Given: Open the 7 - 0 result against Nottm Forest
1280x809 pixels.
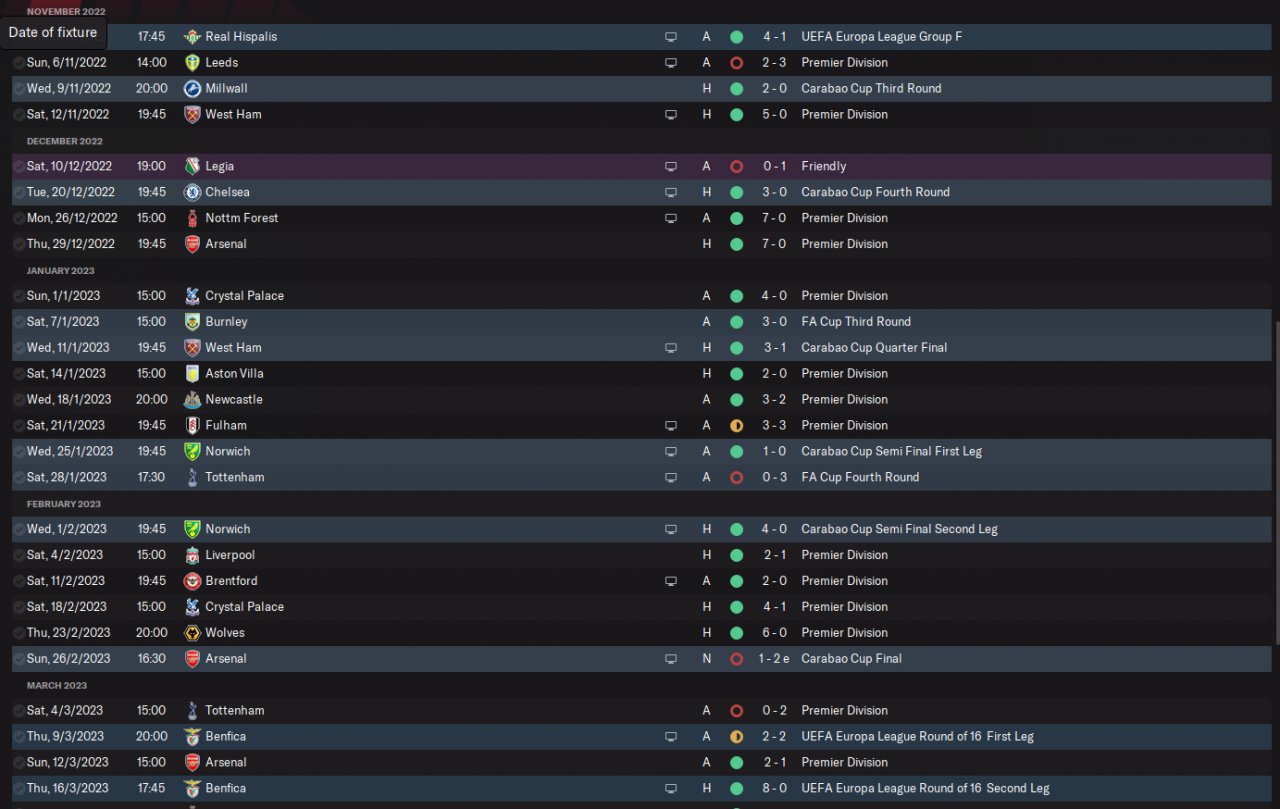Looking at the screenshot, I should click(774, 218).
